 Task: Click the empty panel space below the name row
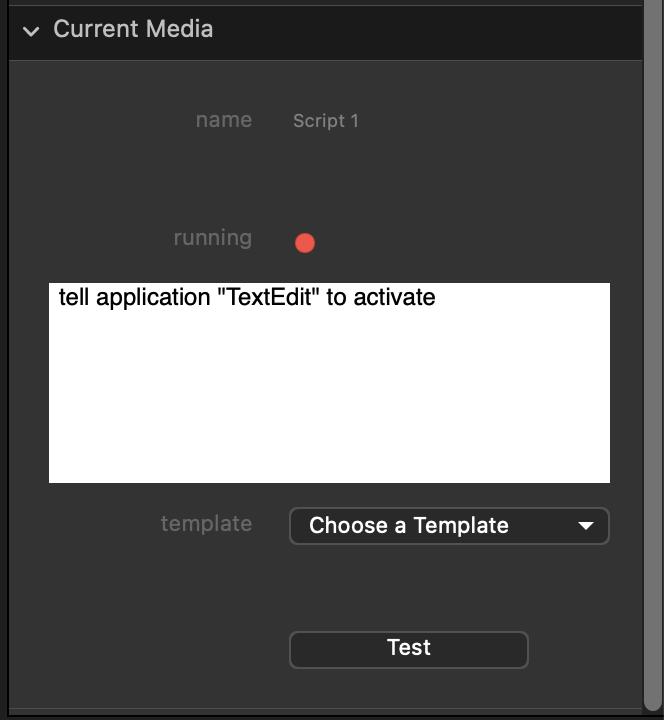[x=330, y=180]
